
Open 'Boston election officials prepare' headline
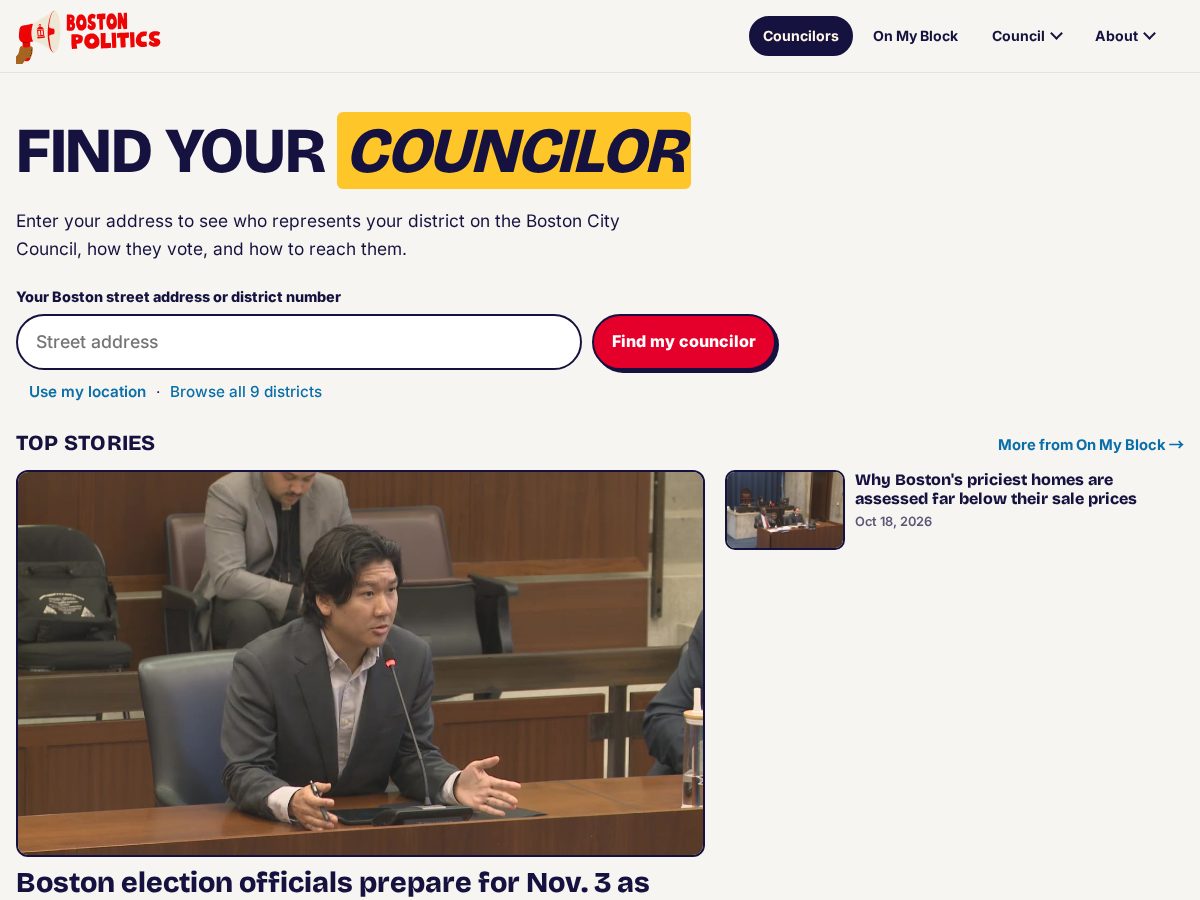click(333, 882)
